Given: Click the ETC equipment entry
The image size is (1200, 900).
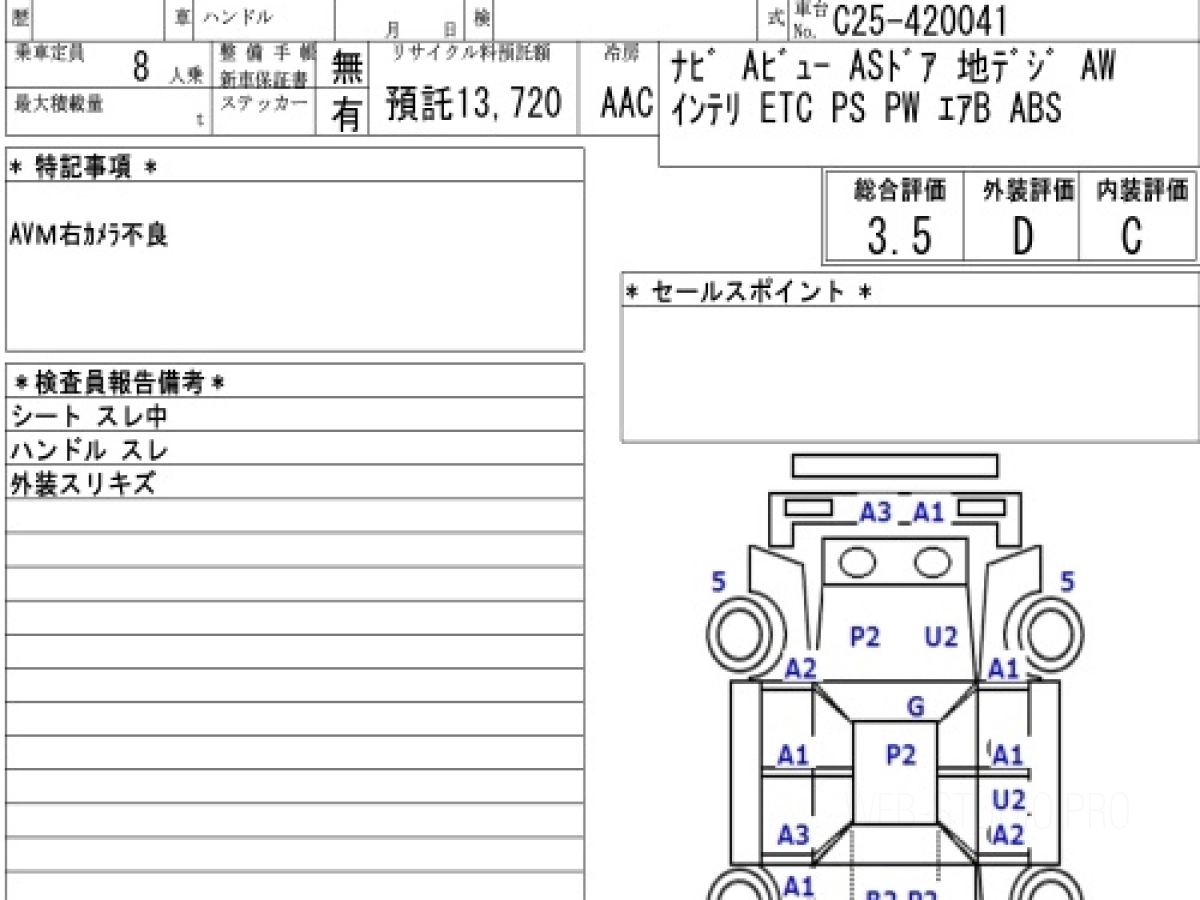Looking at the screenshot, I should tap(787, 108).
